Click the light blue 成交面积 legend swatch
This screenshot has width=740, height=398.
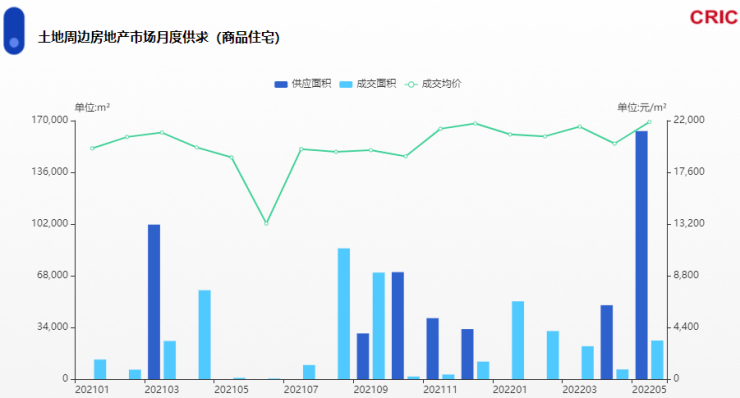coord(346,85)
